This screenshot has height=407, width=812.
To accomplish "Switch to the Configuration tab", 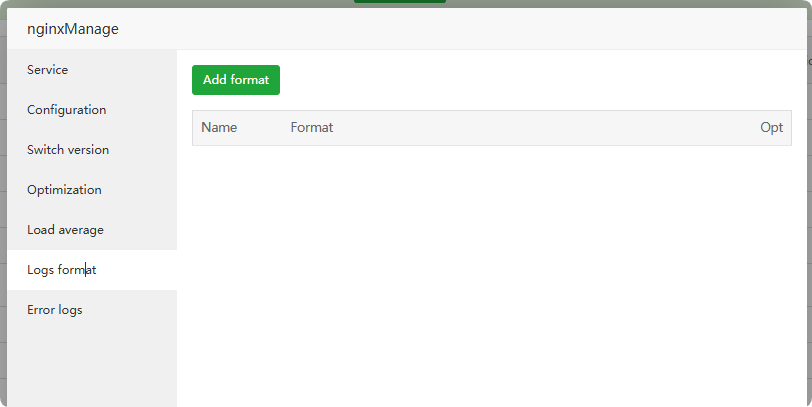I will tap(92, 110).
